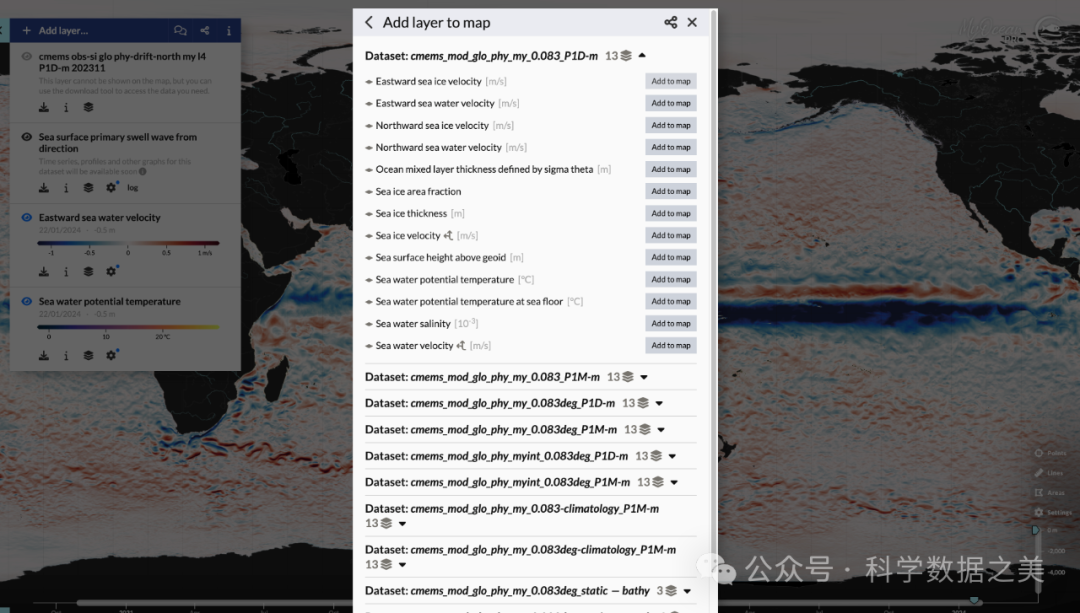Click share icon in Add layer dialog header
This screenshot has height=613, width=1080.
(670, 22)
